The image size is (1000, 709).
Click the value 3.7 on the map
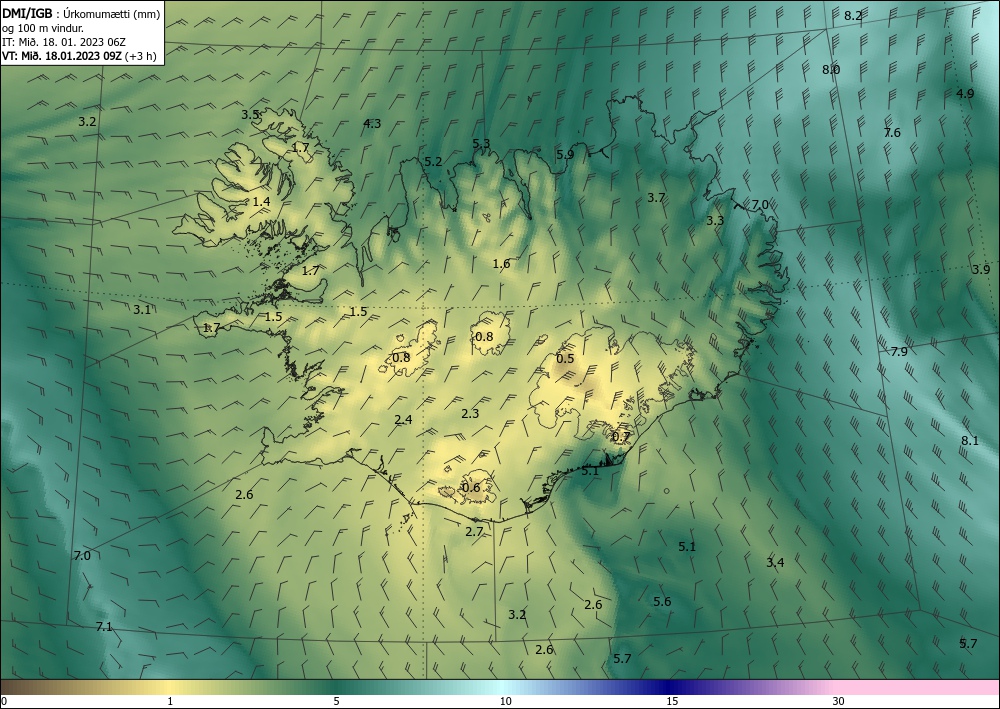656,198
